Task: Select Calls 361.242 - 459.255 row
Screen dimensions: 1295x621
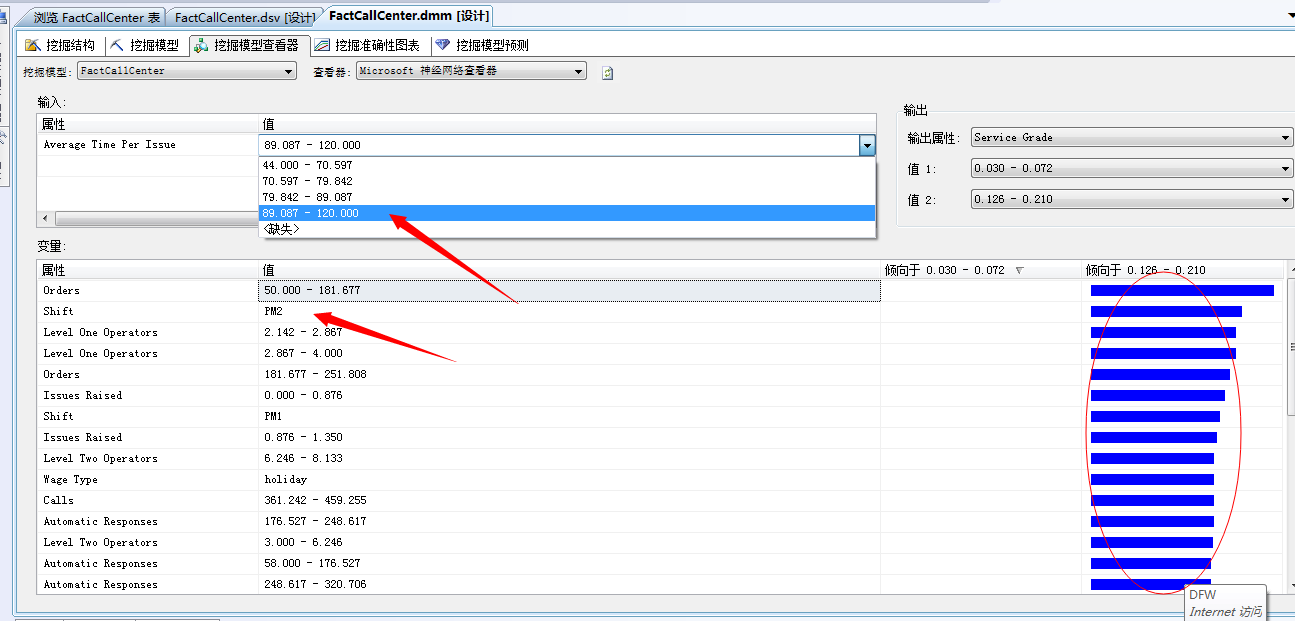Action: (x=660, y=500)
